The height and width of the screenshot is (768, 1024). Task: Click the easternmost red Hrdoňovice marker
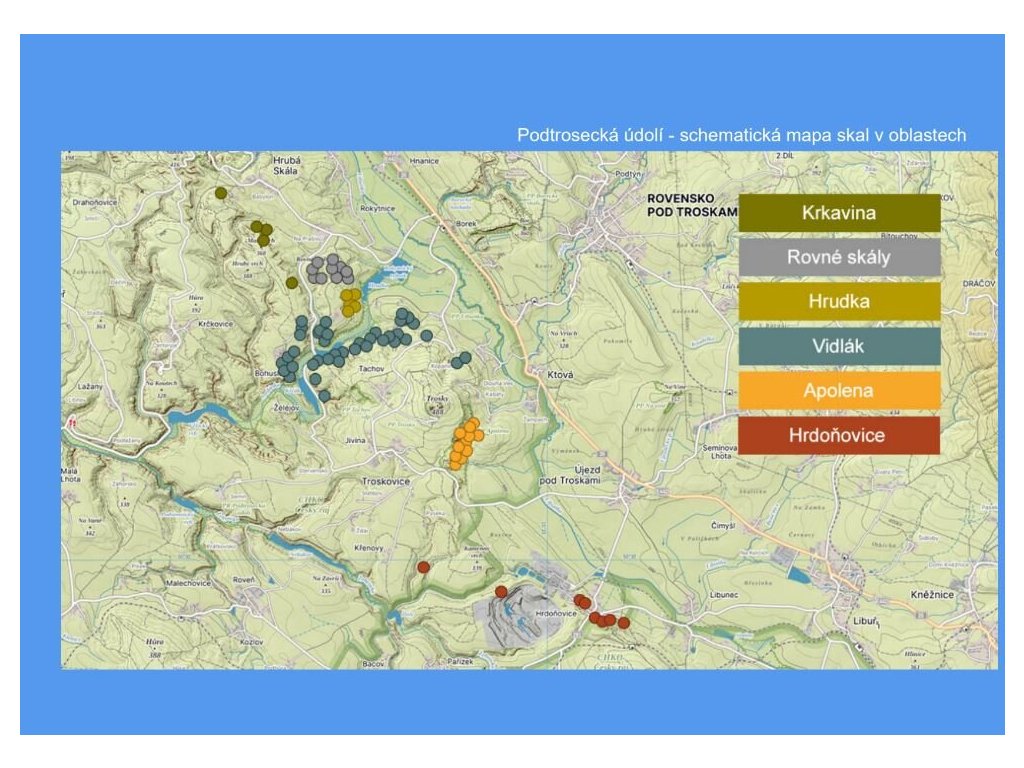(624, 624)
